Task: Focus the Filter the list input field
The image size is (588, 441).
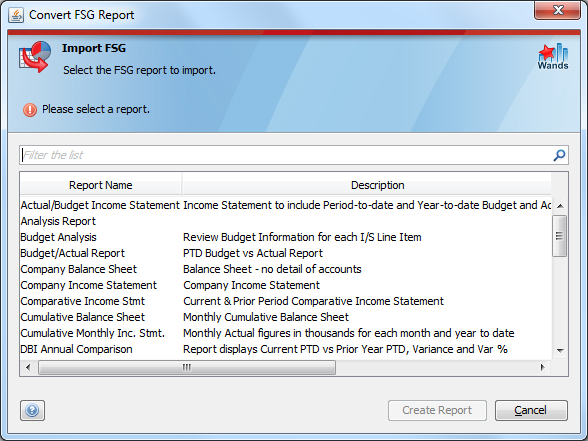Action: click(x=286, y=155)
